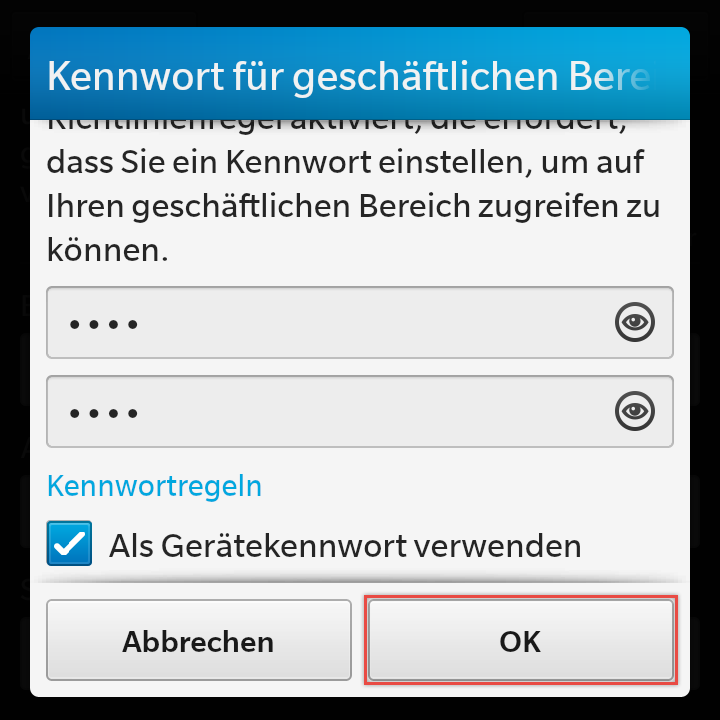Click the blue header bar's faded right end
The image size is (720, 720).
click(x=666, y=73)
